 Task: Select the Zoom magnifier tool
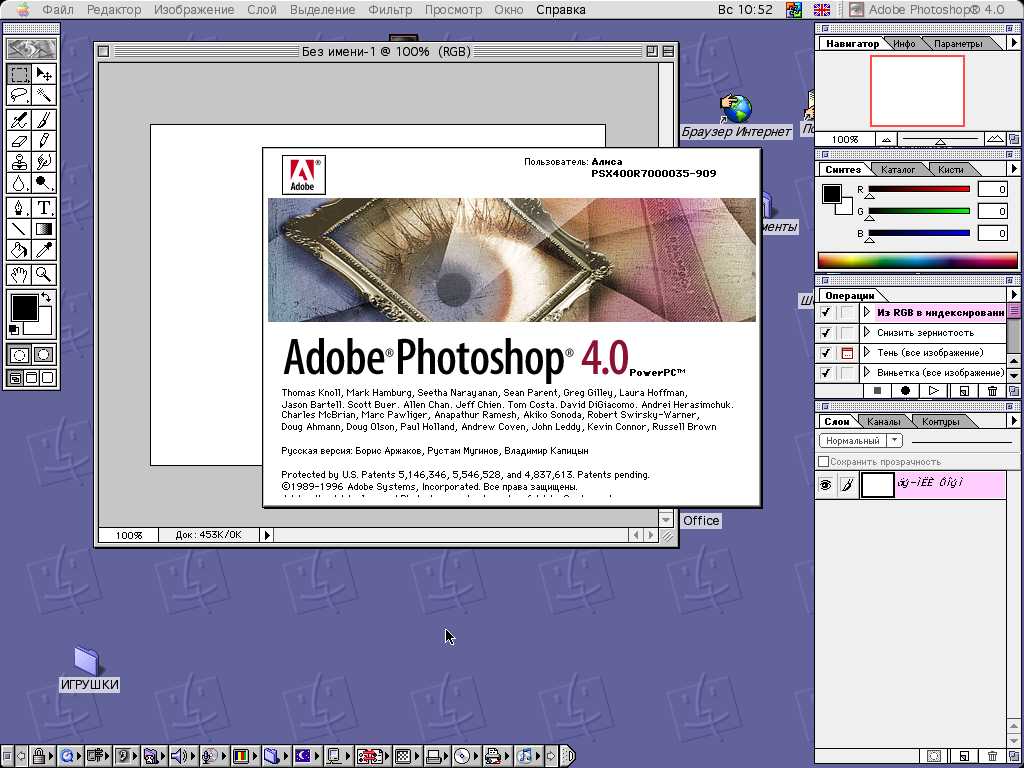(x=44, y=274)
